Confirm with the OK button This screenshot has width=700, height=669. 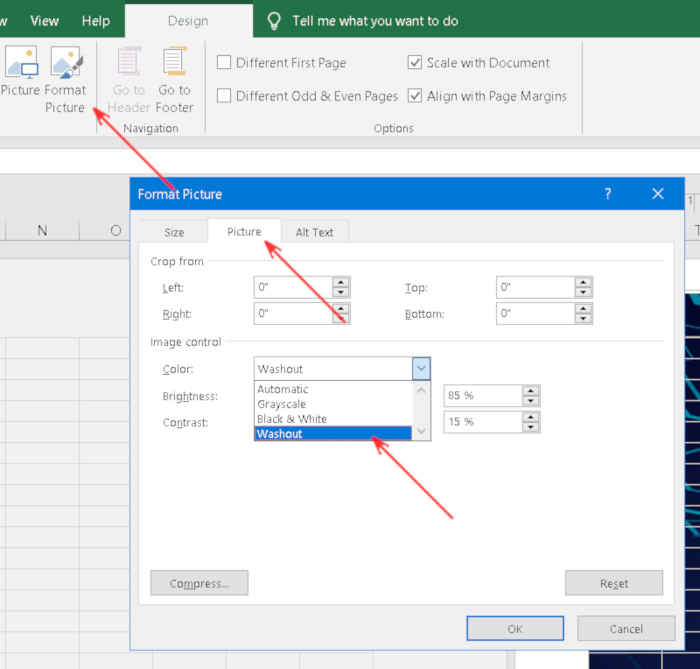pyautogui.click(x=515, y=628)
